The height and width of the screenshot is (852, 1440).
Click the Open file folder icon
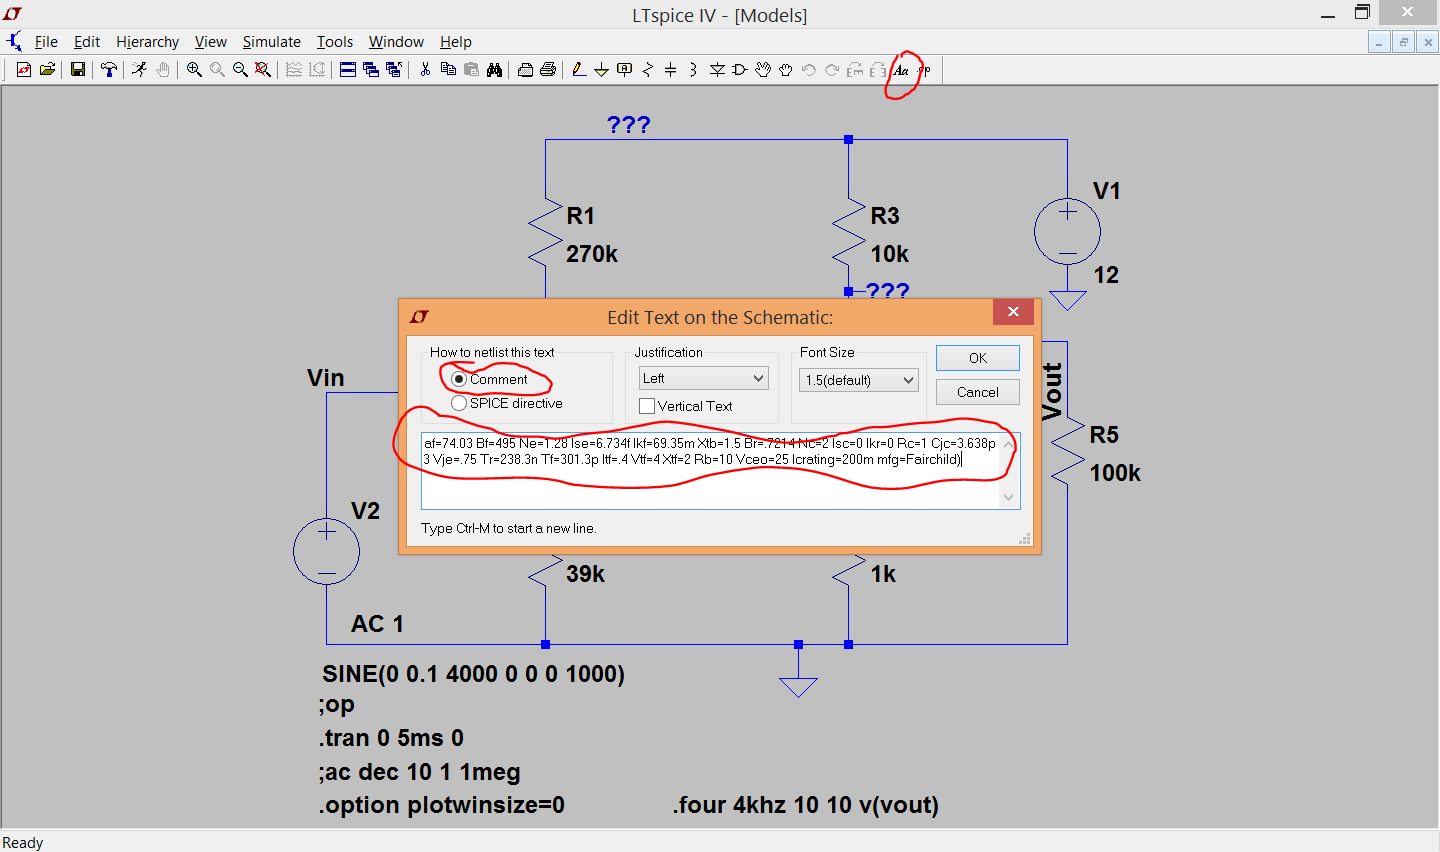click(47, 70)
